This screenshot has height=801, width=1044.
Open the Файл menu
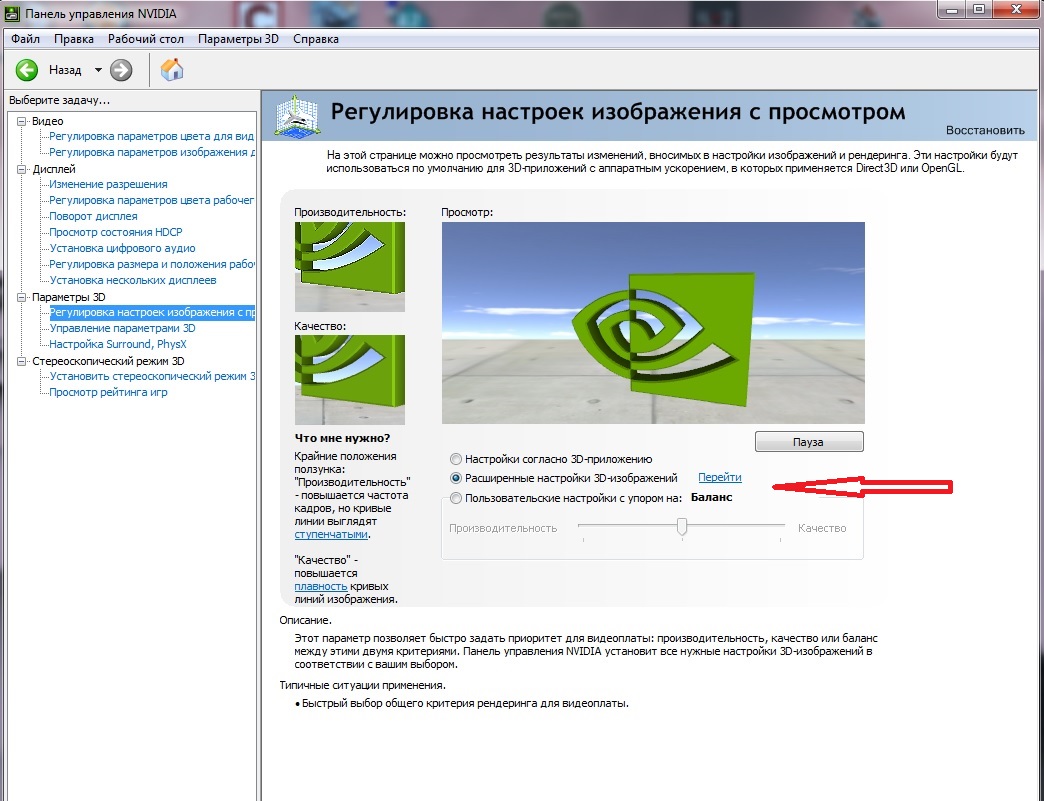coord(25,39)
